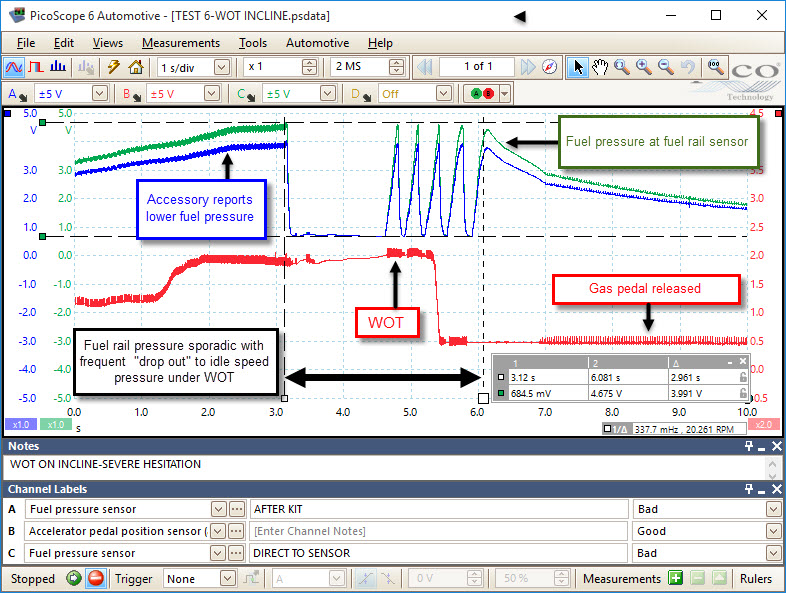Adjust the x1 zoom factor stepper

click(x=310, y=67)
